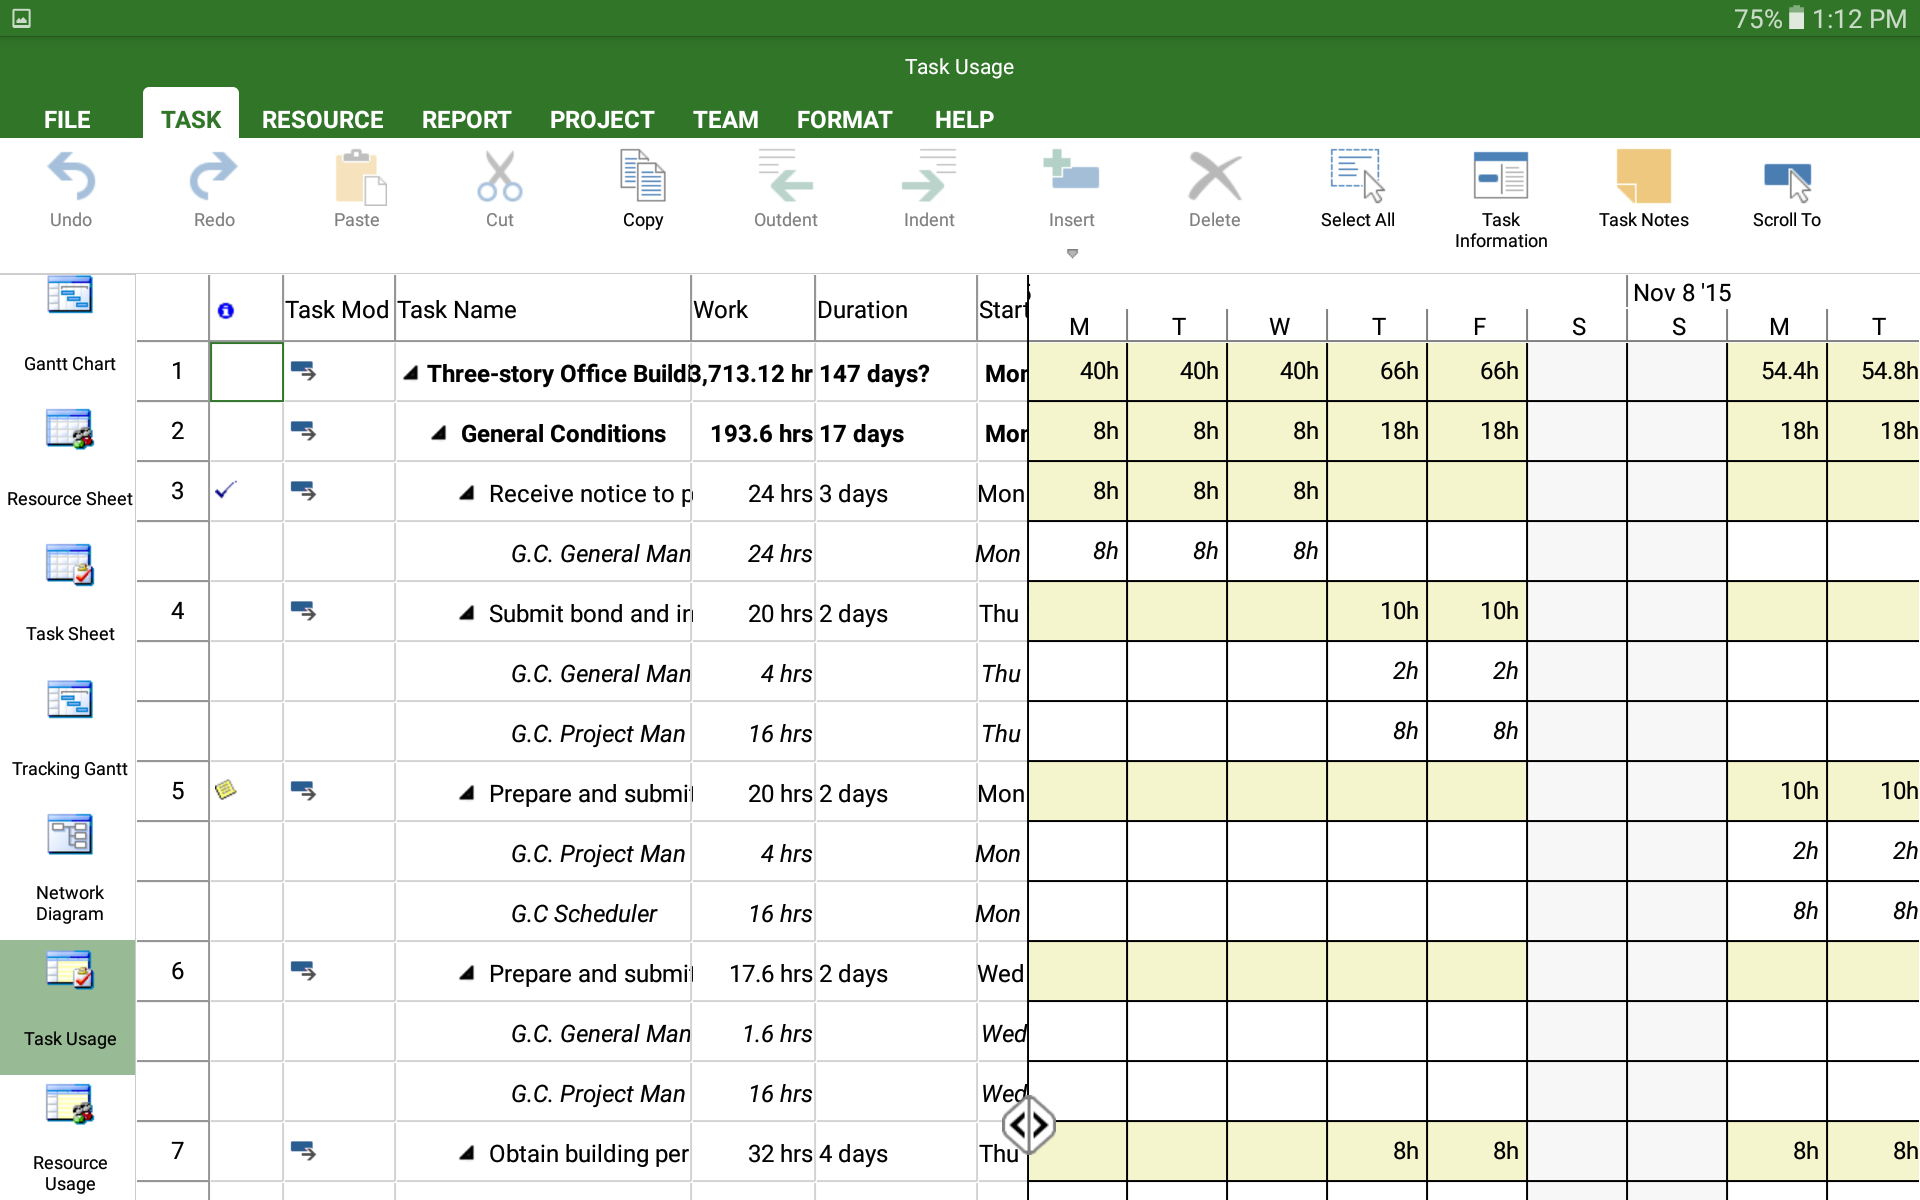This screenshot has width=1920, height=1200.
Task: Click the info indicator column header icon
Action: click(226, 311)
